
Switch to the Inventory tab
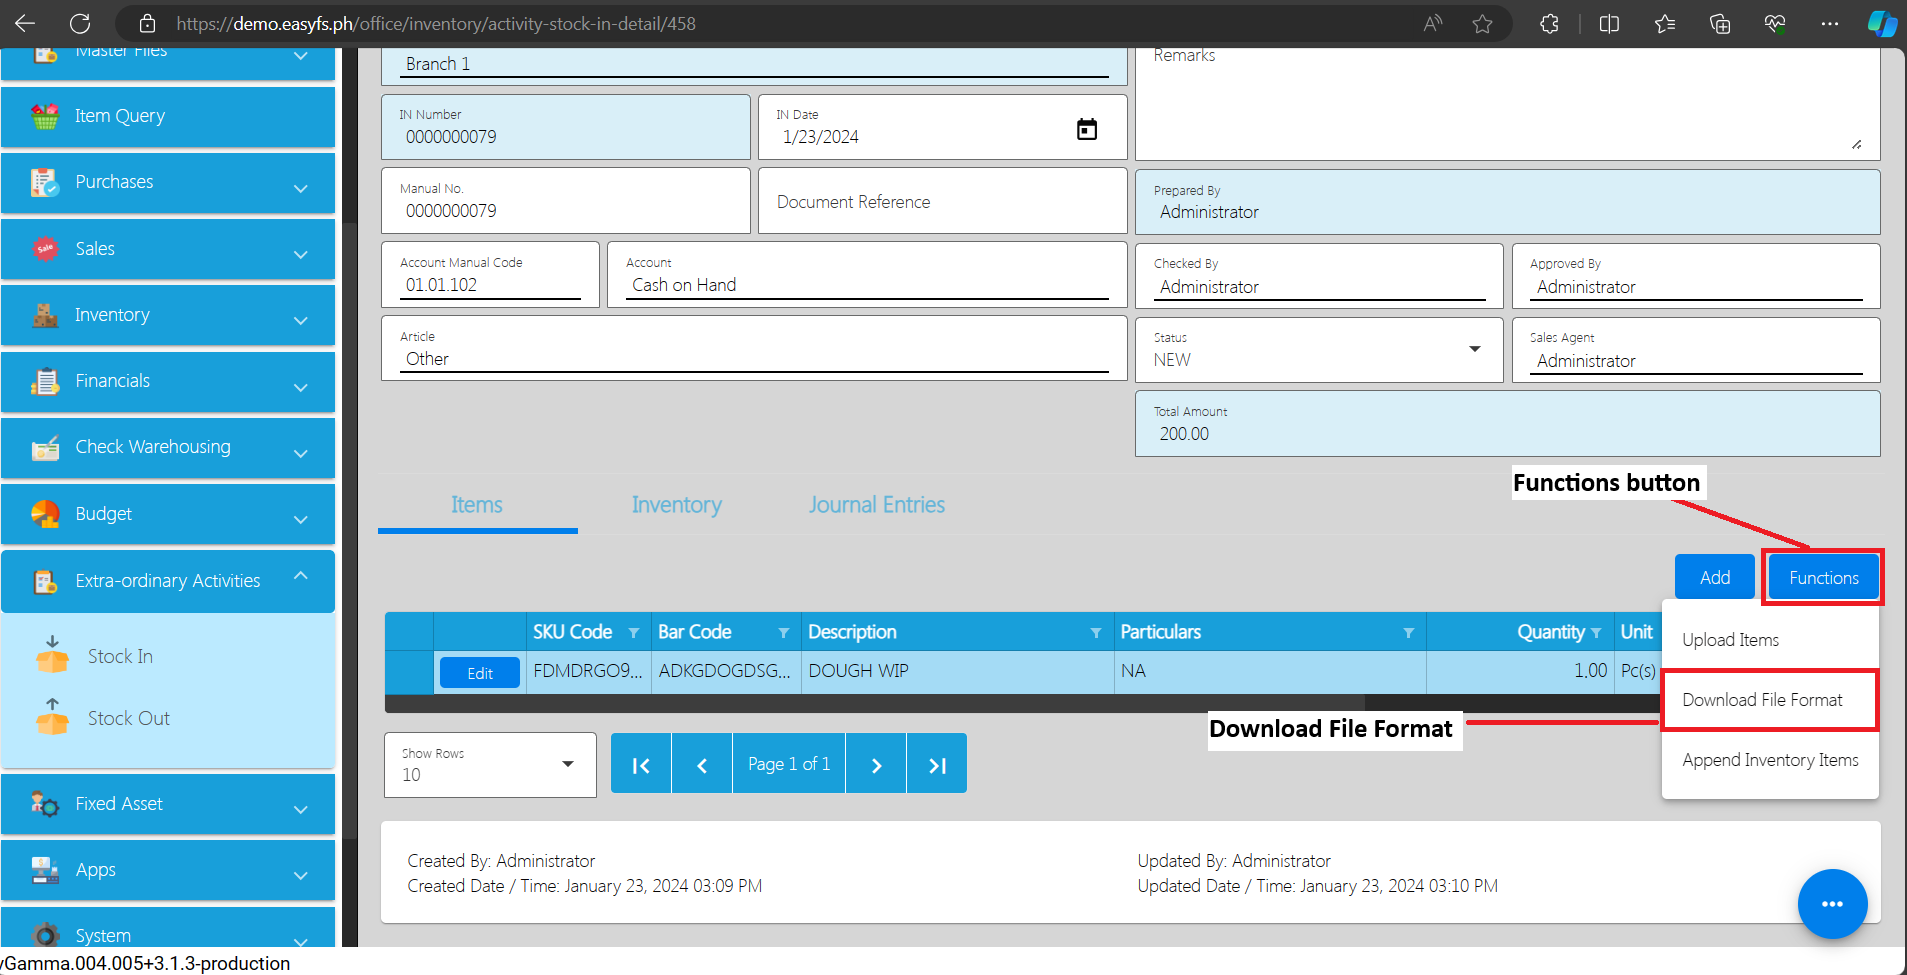click(676, 505)
